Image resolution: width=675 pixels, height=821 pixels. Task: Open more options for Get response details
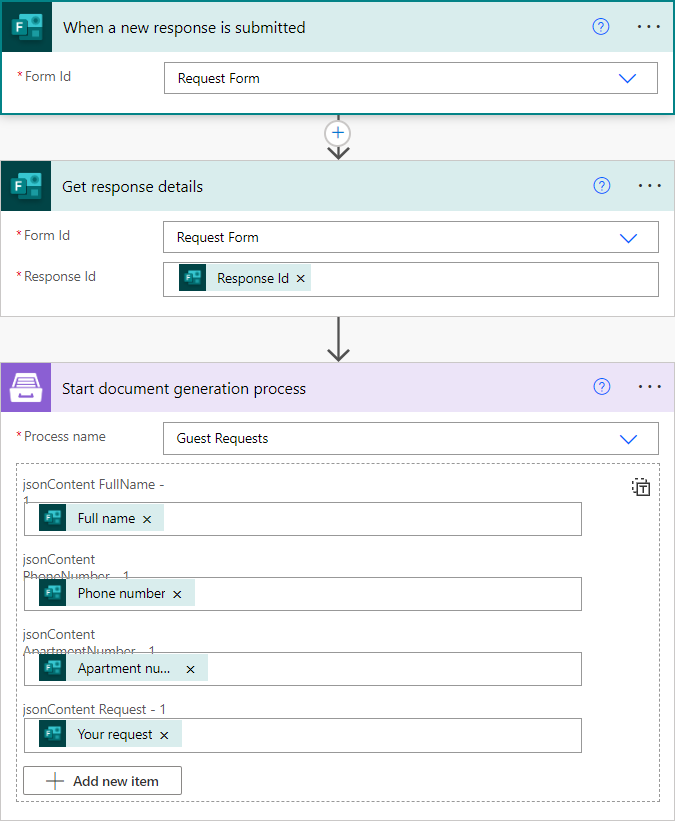tap(650, 185)
